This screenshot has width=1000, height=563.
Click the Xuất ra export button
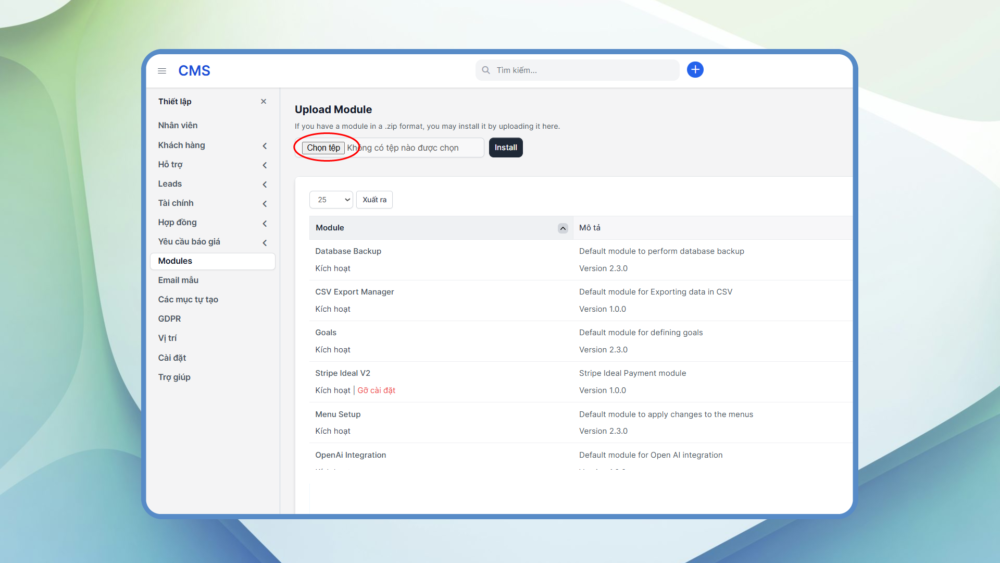(374, 200)
